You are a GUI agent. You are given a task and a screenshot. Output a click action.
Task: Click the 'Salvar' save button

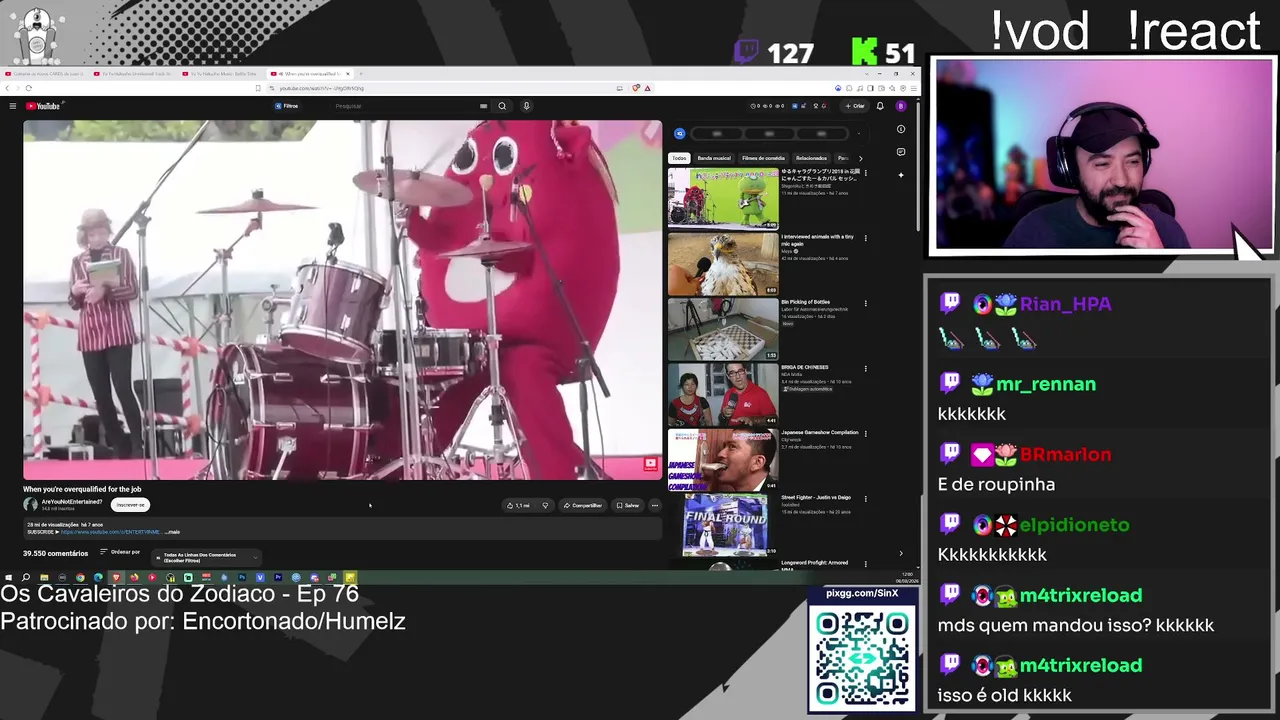coord(627,505)
